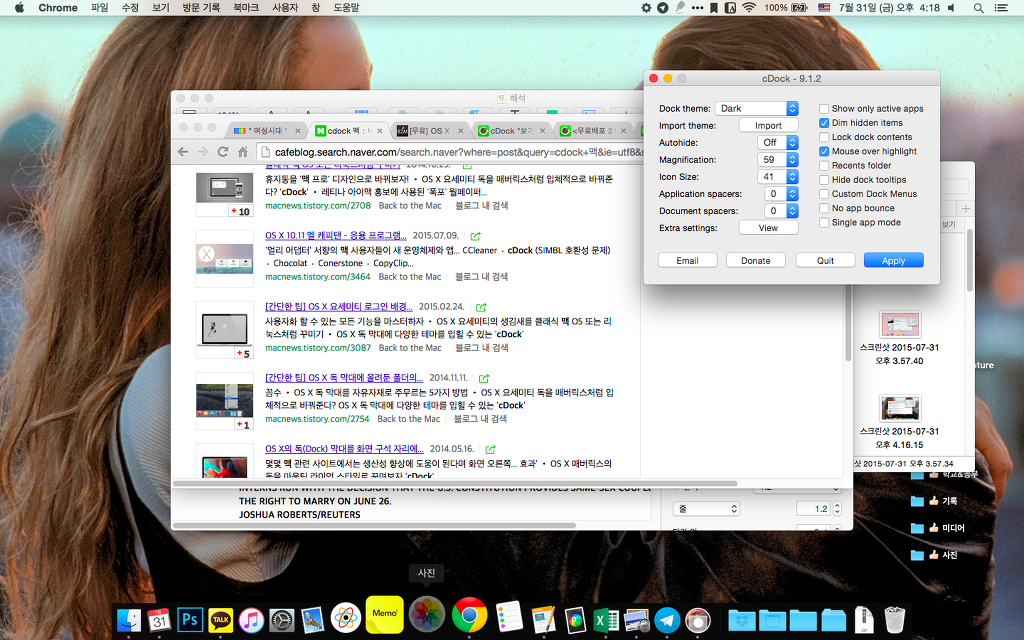Toggle Lock dock contents checkbox

click(824, 137)
